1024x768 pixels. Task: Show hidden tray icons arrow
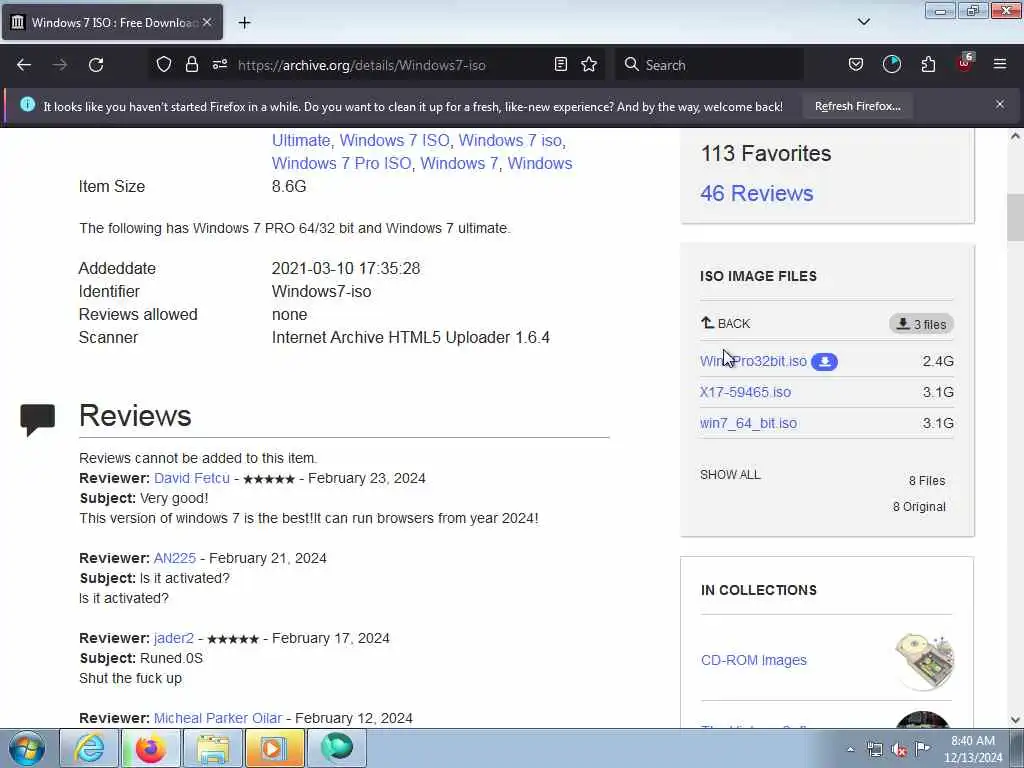pyautogui.click(x=850, y=749)
